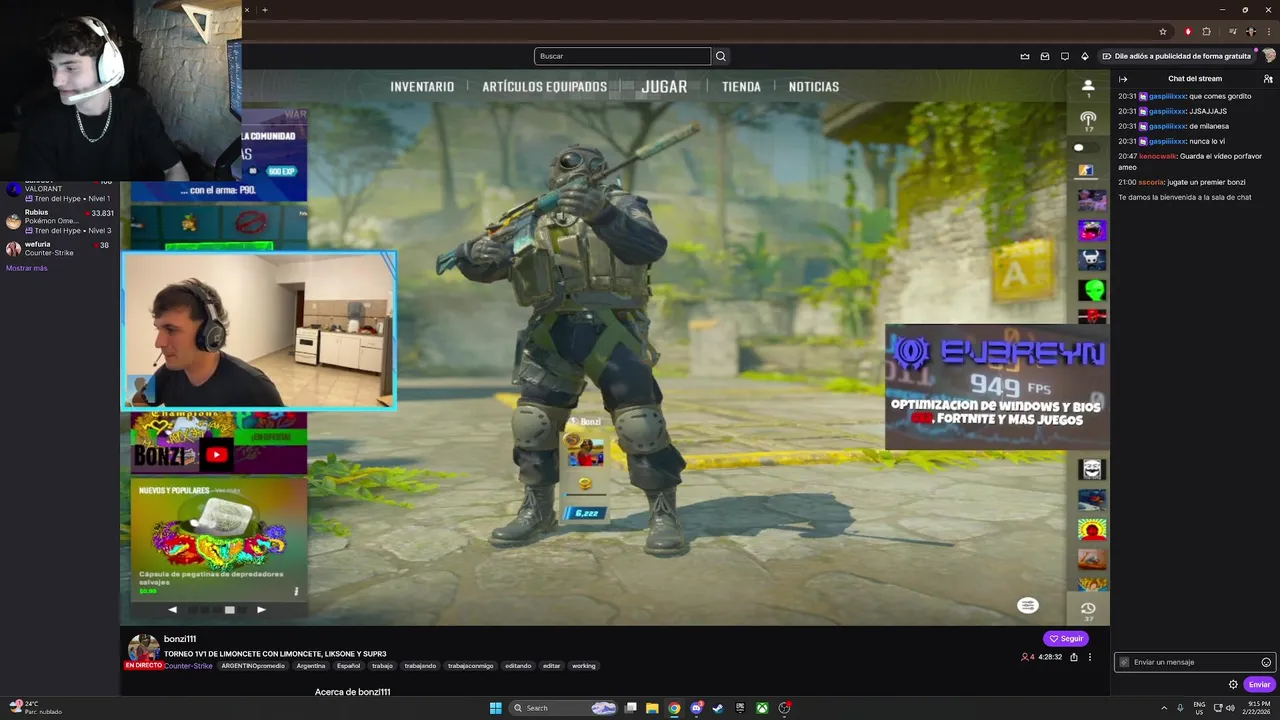Open Steam from taskbar

click(x=718, y=708)
